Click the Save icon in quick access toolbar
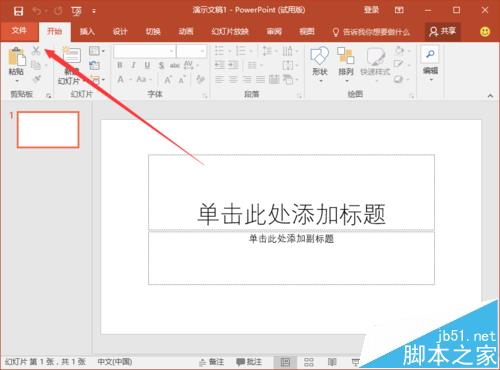Viewport: 500px width, 370px height. pos(18,11)
